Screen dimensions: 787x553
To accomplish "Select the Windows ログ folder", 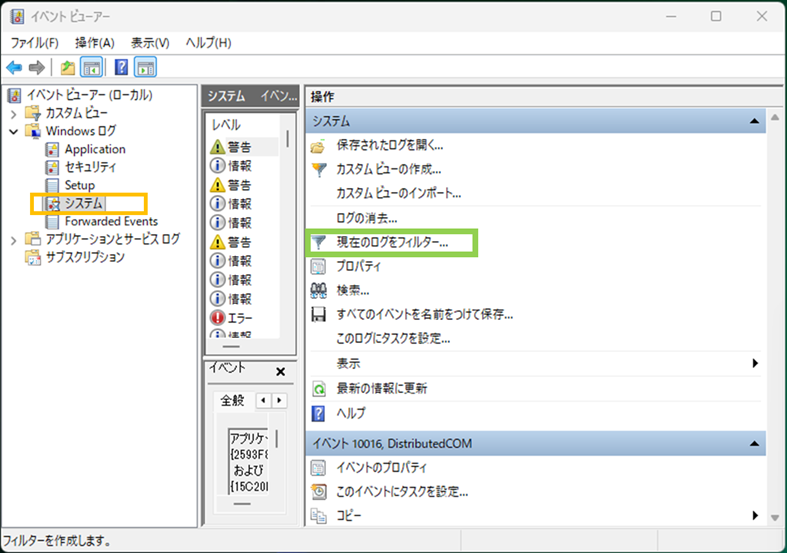I will coord(81,131).
